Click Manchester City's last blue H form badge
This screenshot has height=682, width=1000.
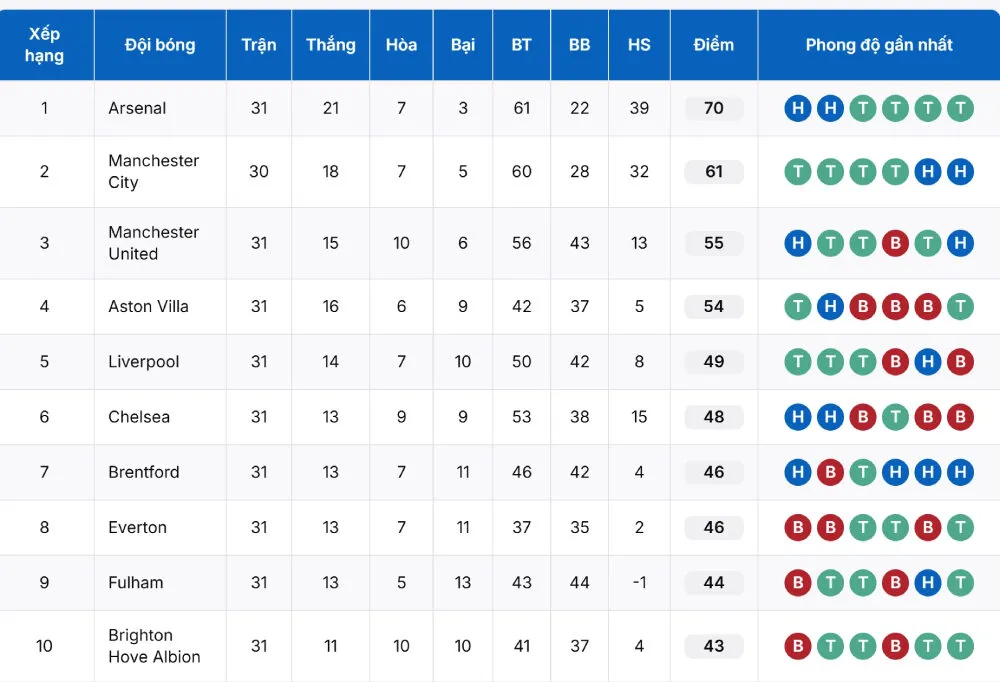click(960, 172)
